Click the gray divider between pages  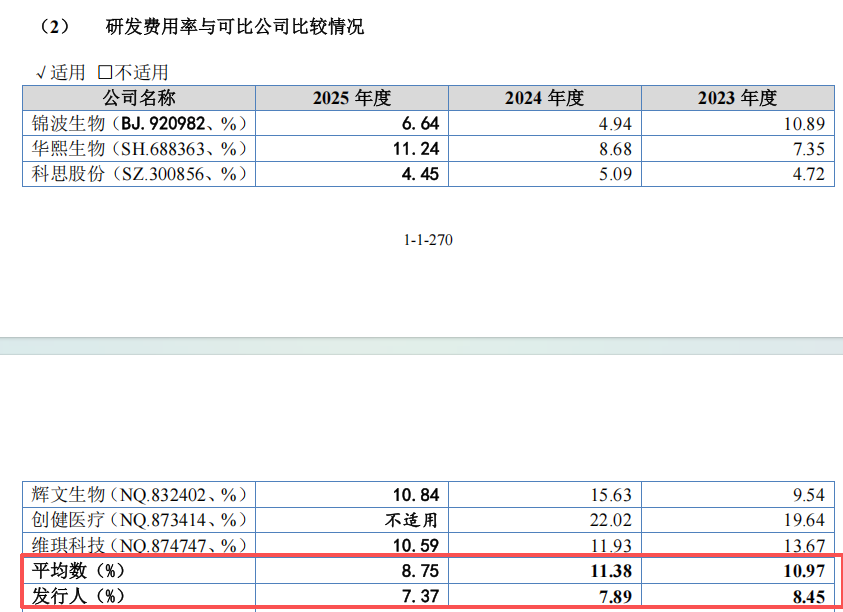click(x=422, y=346)
